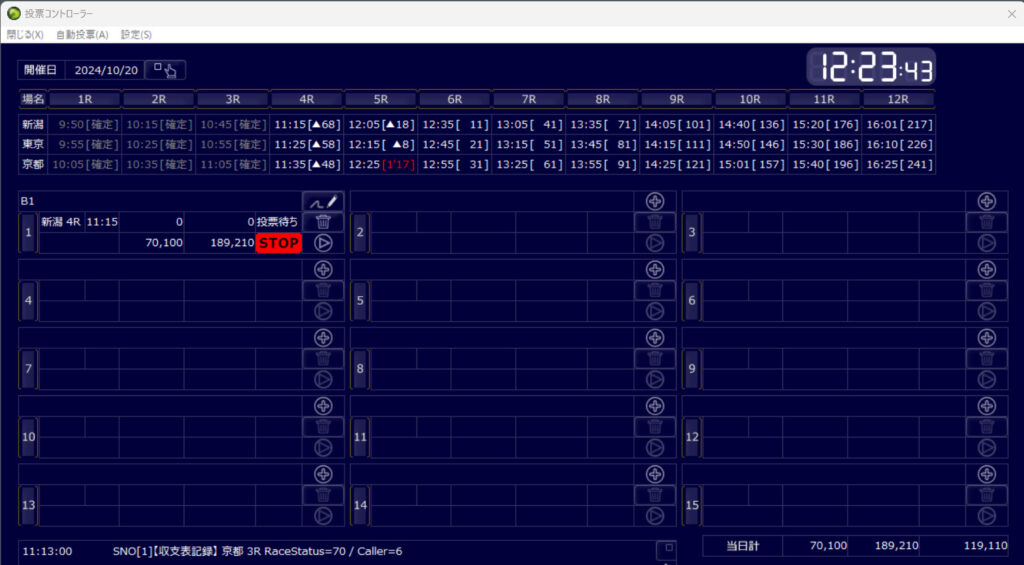Click the plus icon for slot 13
This screenshot has width=1024, height=565.
pyautogui.click(x=323, y=474)
